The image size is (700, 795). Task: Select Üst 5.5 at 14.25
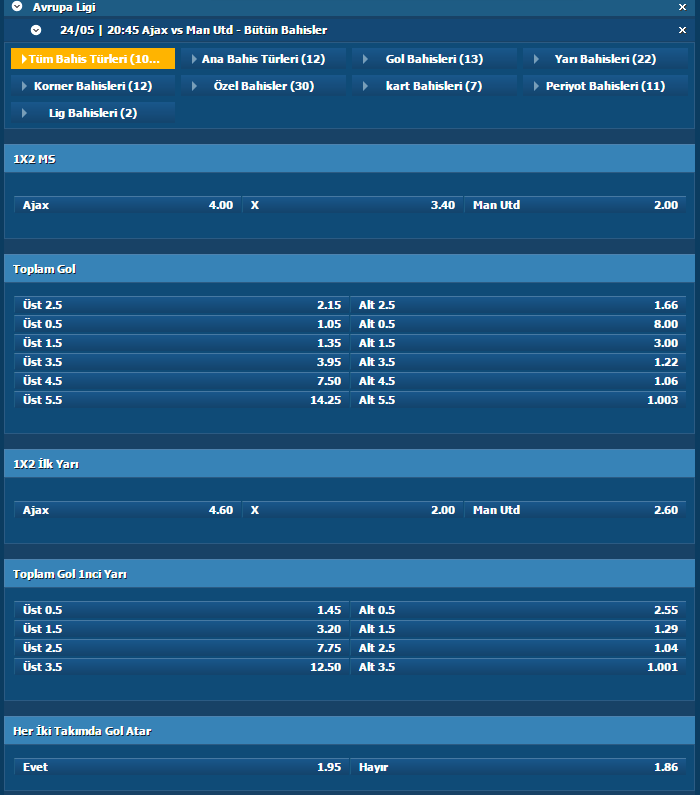tap(181, 400)
